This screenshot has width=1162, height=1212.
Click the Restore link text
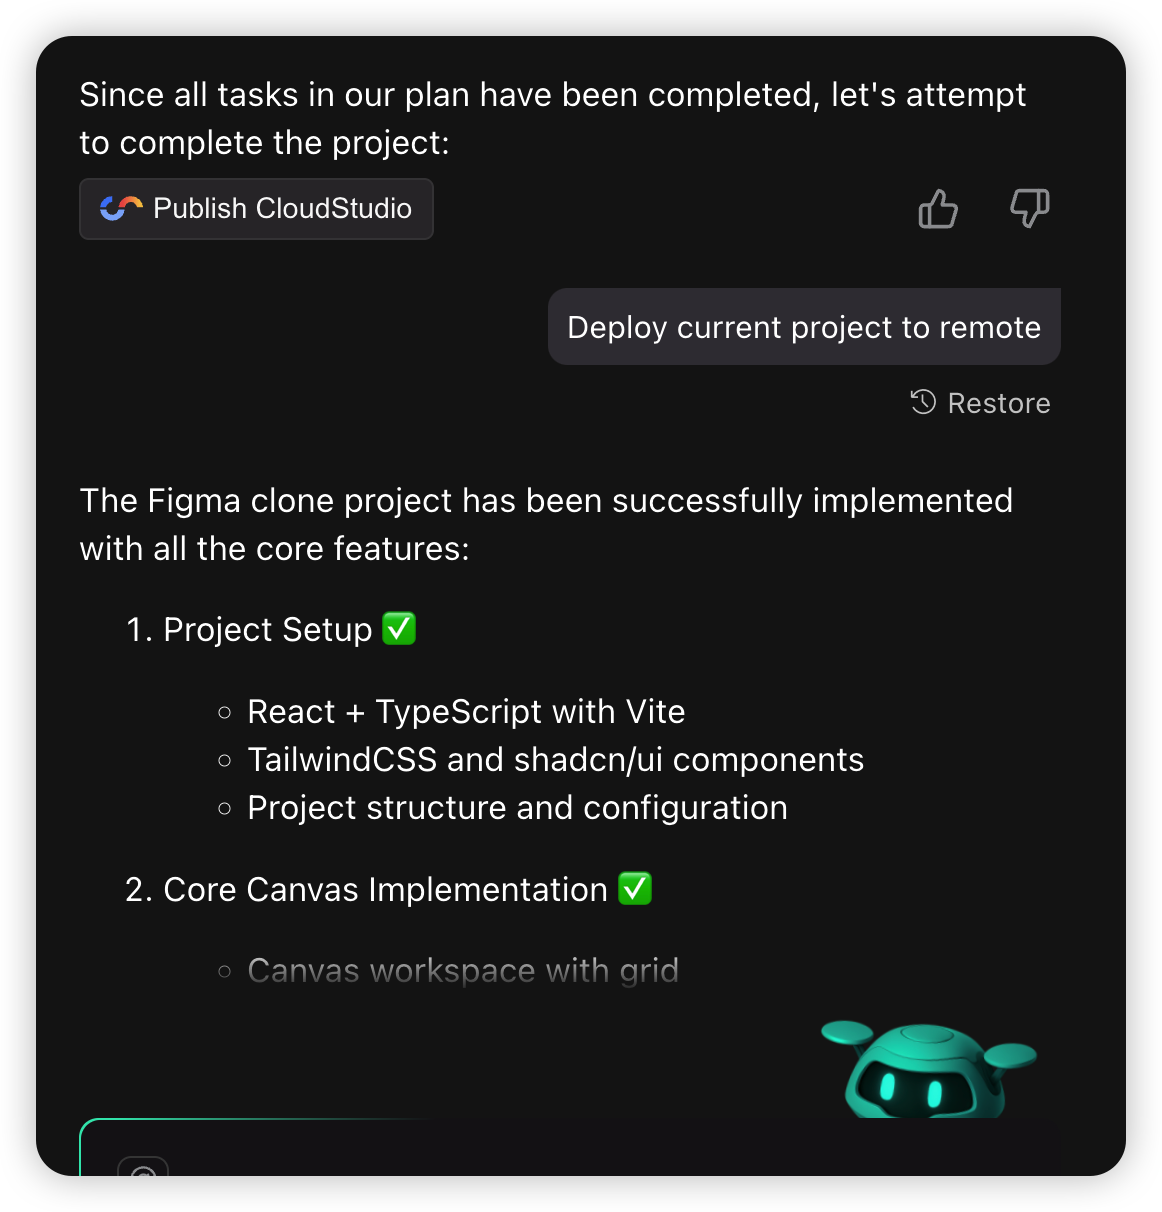tap(998, 403)
